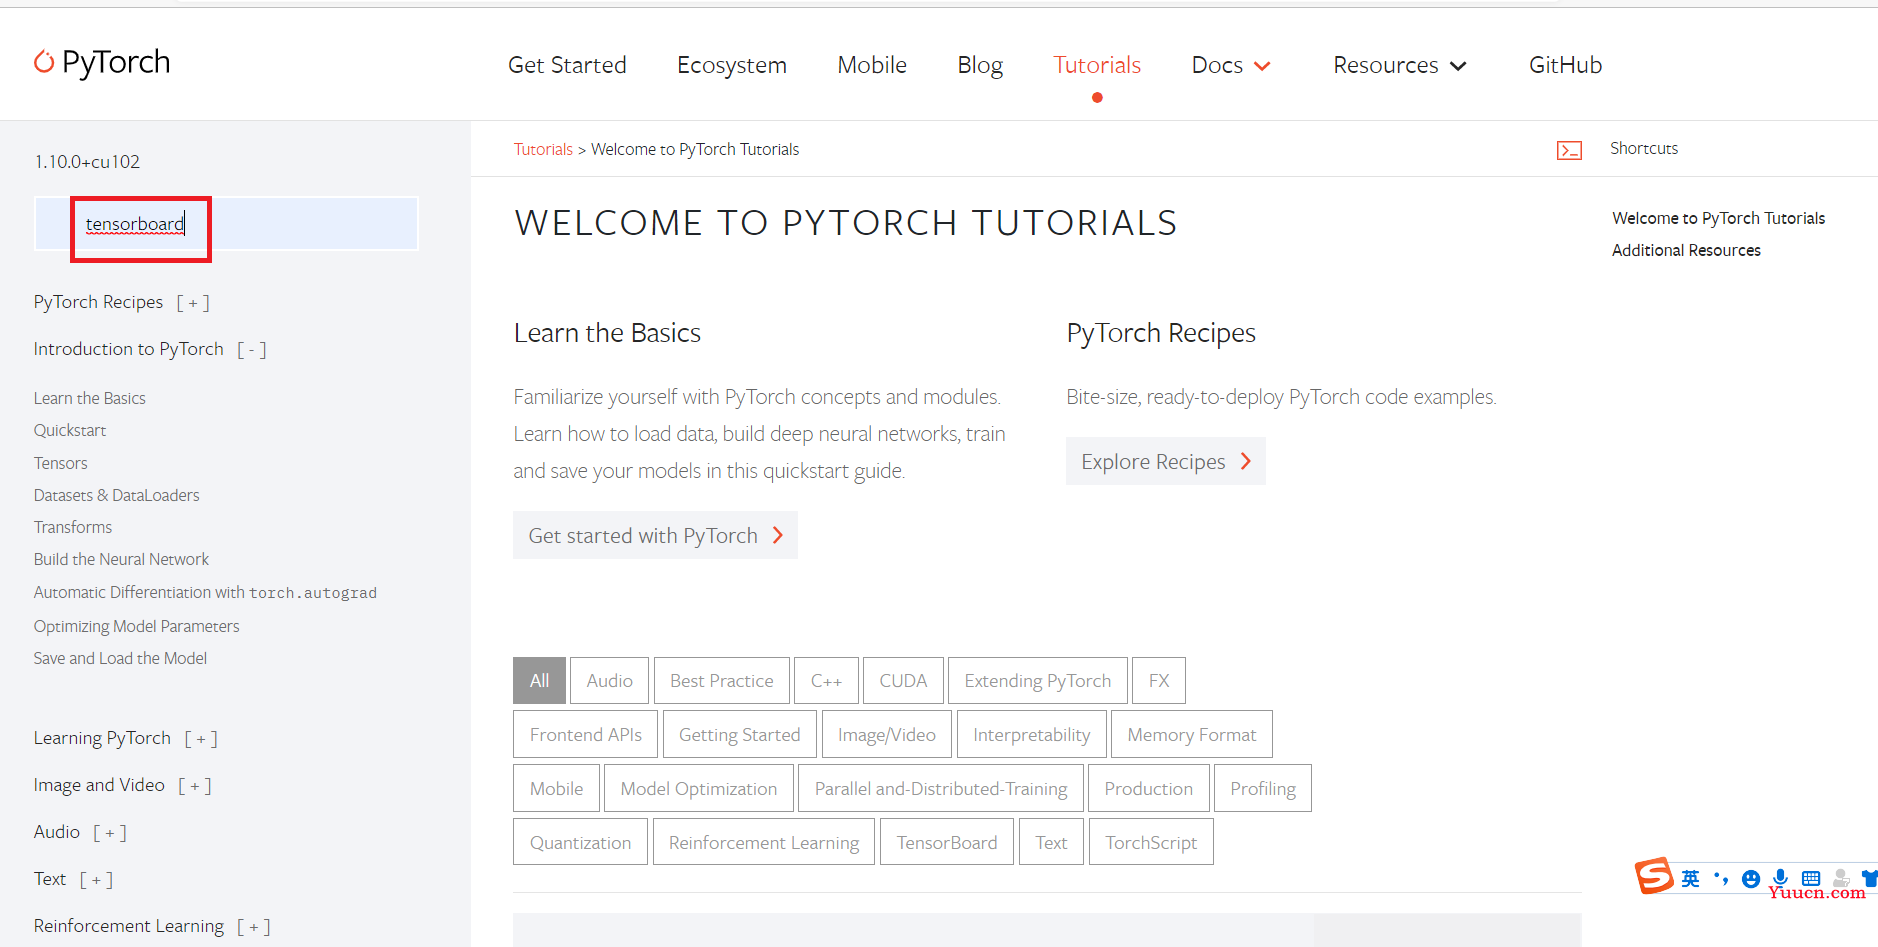The width and height of the screenshot is (1878, 947).
Task: Open Optimizing Model Parameters link
Action: click(137, 626)
